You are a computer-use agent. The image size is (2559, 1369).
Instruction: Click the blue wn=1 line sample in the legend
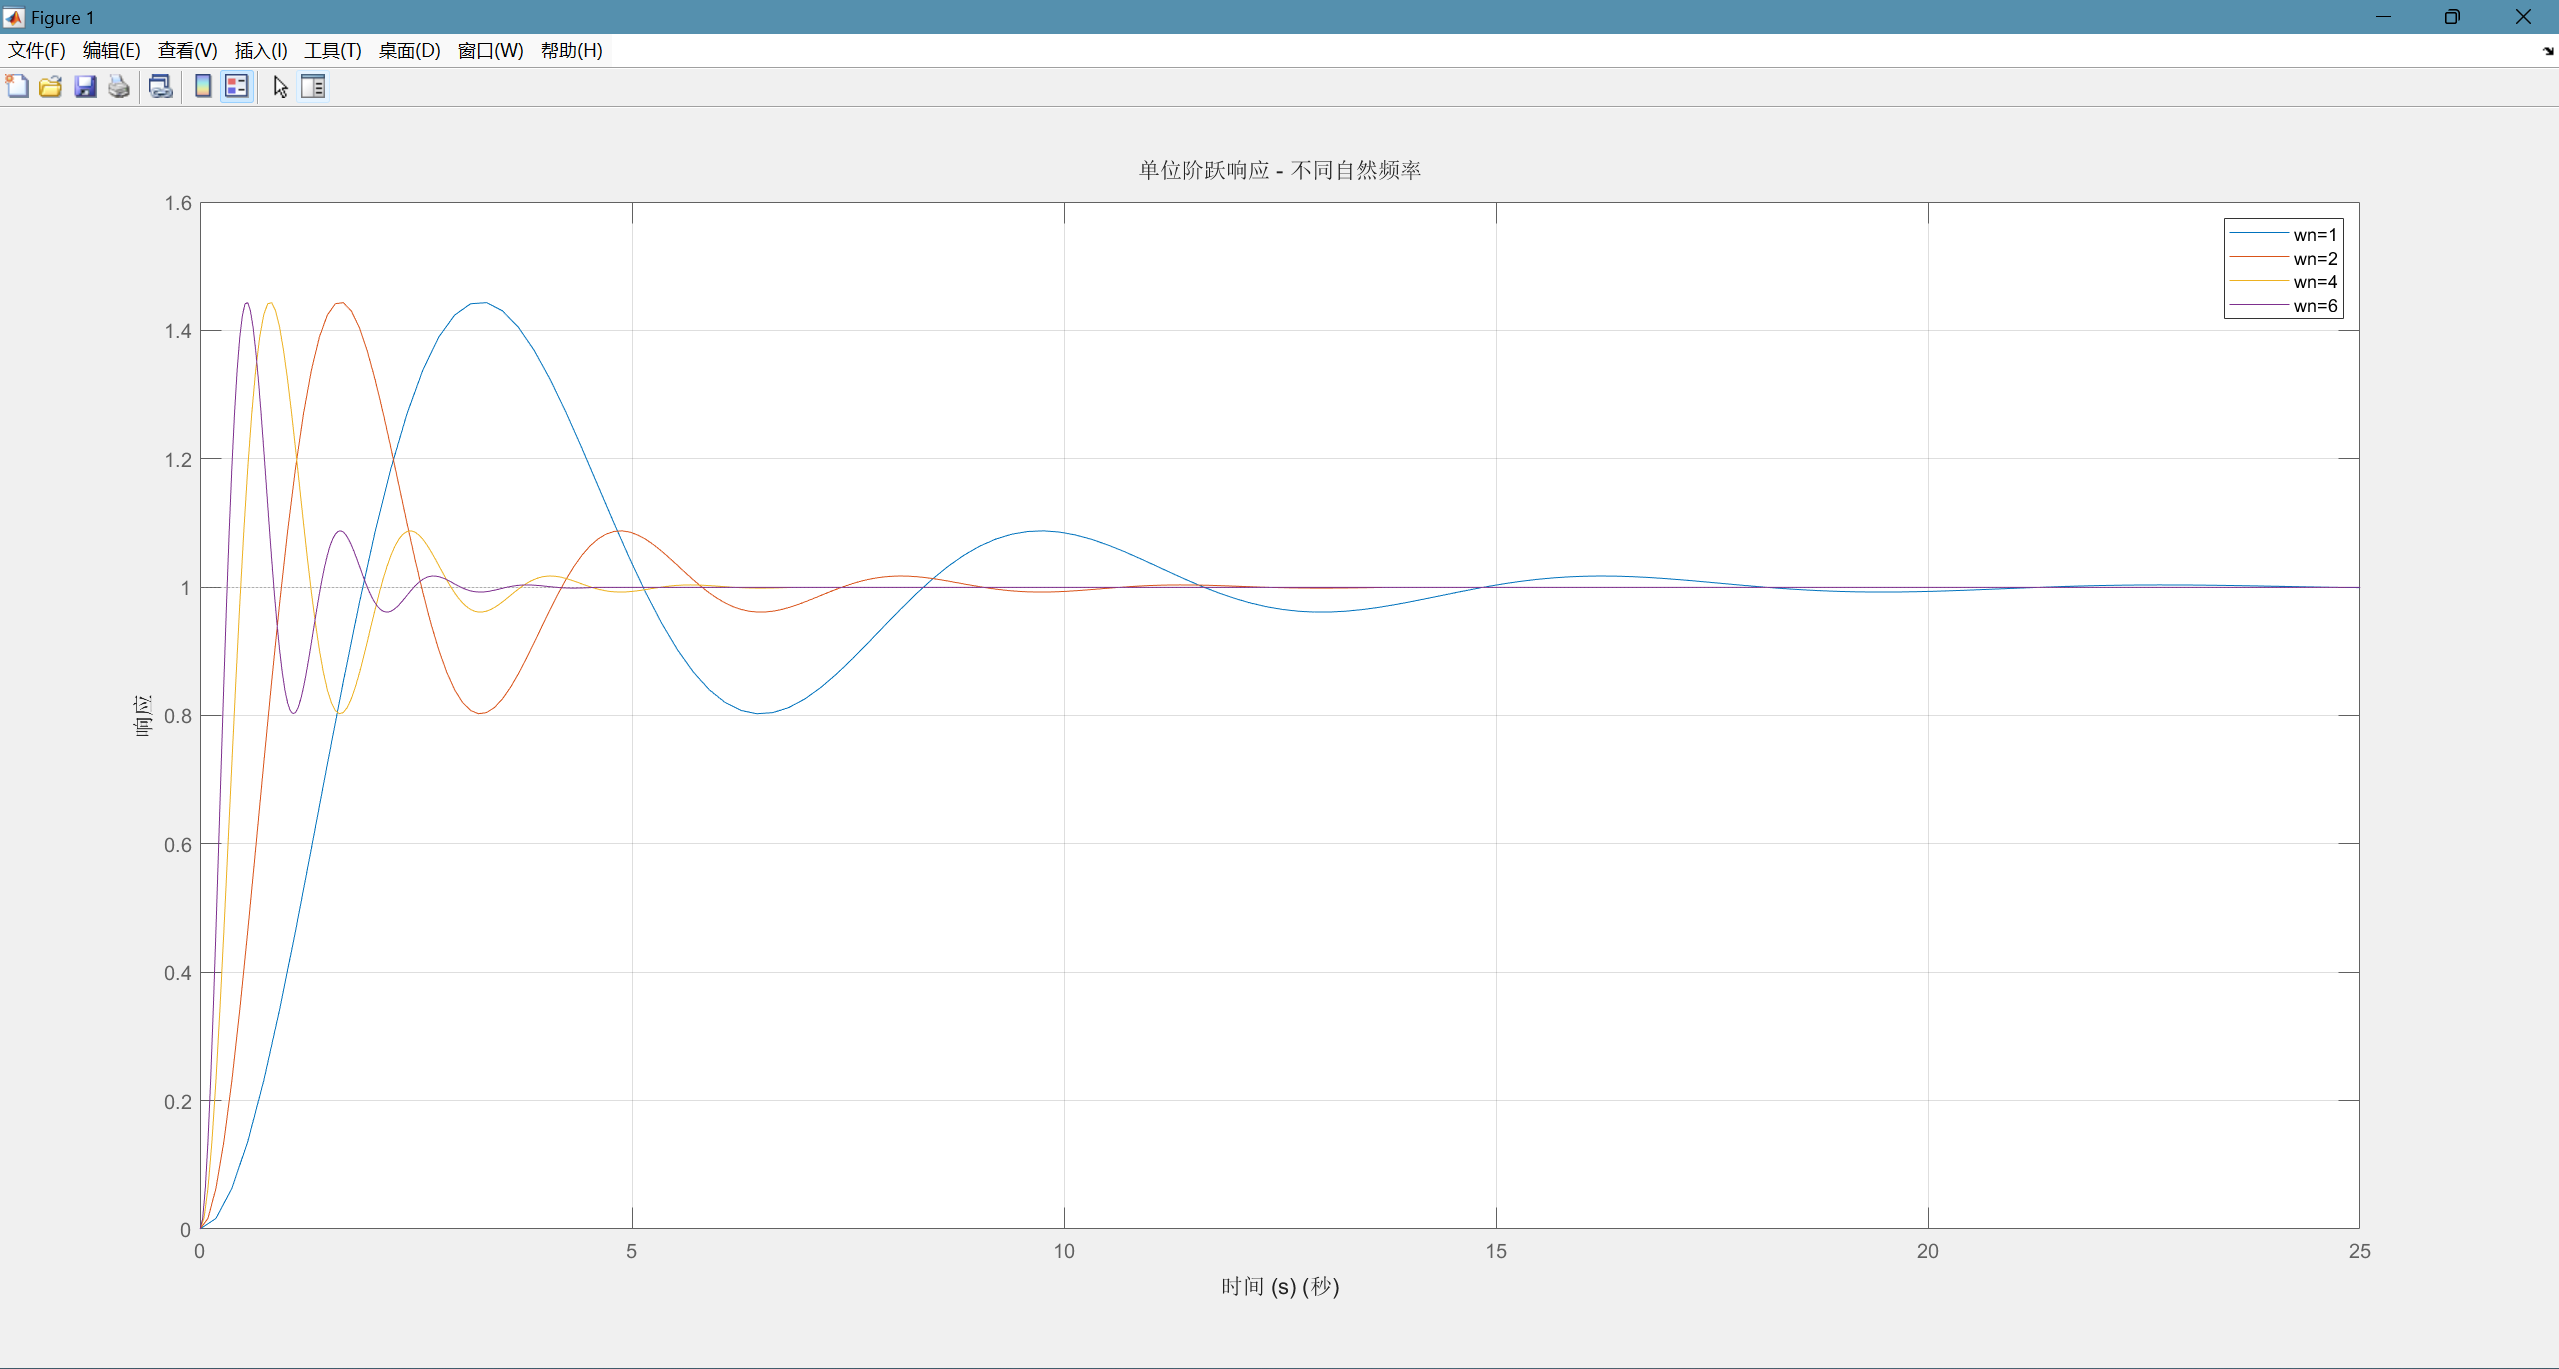point(2258,234)
